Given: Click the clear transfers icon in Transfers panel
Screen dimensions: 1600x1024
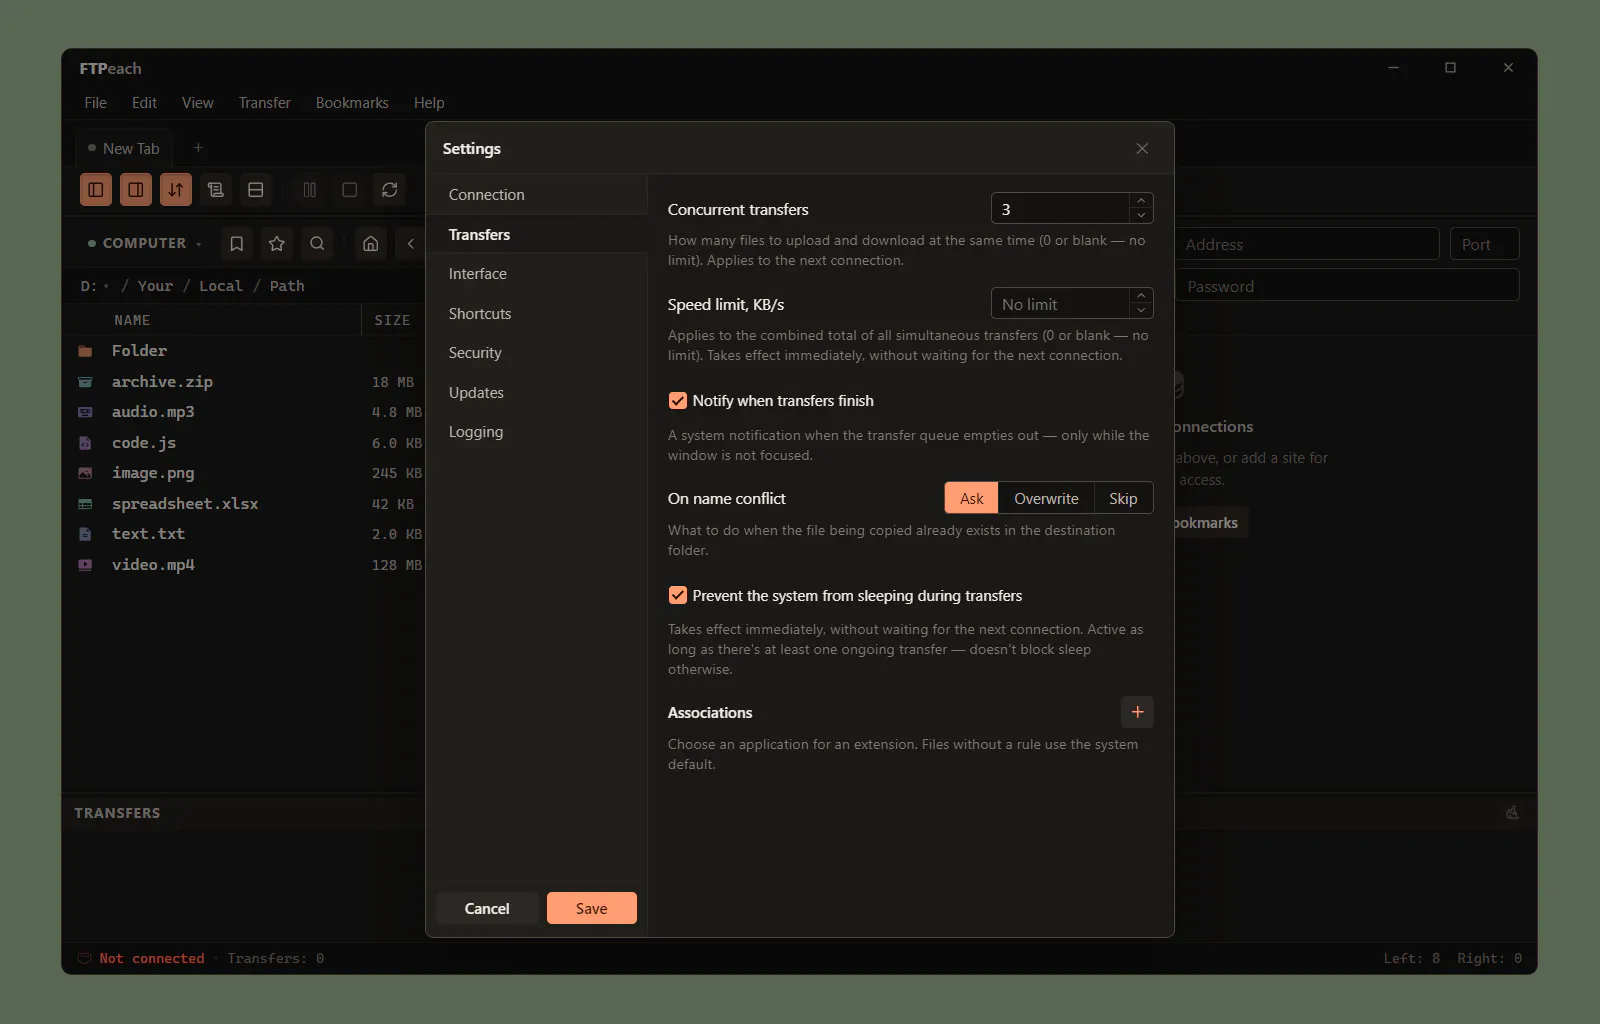Looking at the screenshot, I should (1512, 813).
